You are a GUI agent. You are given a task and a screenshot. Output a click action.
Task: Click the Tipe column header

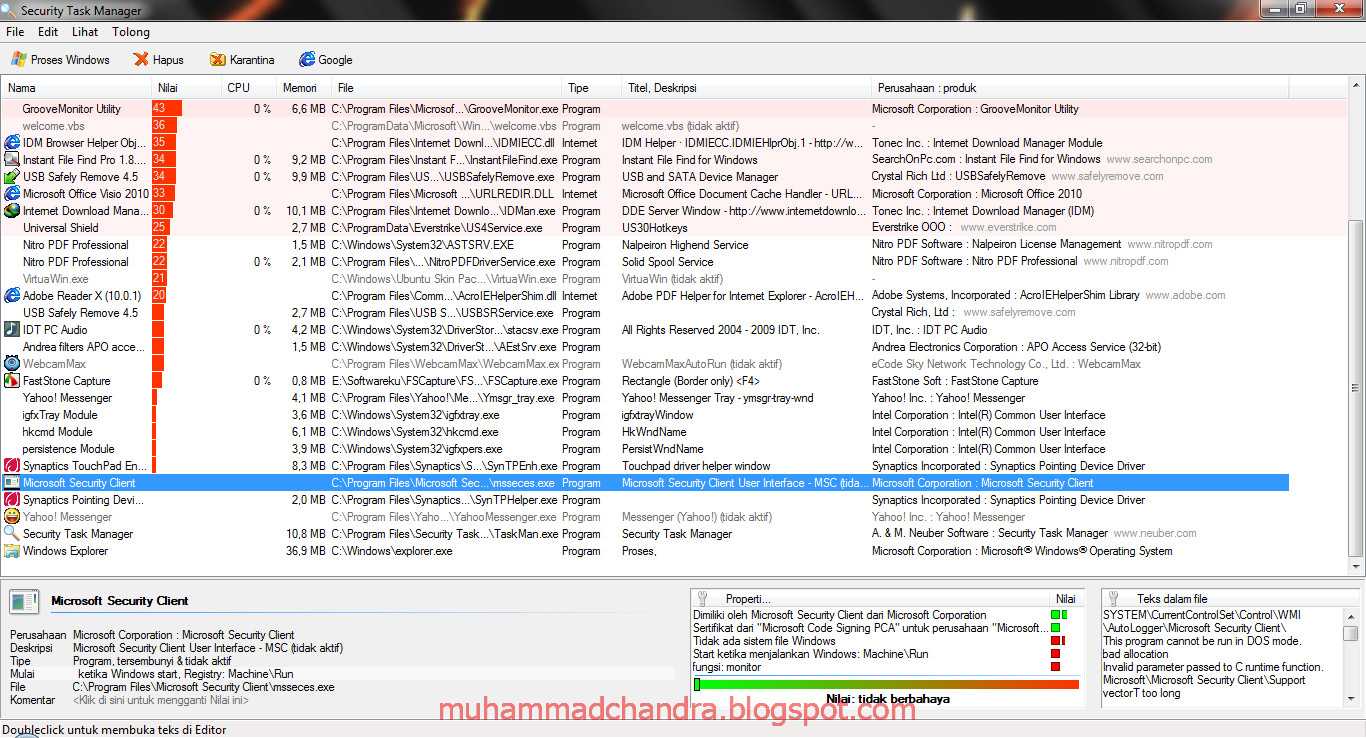[x=591, y=88]
